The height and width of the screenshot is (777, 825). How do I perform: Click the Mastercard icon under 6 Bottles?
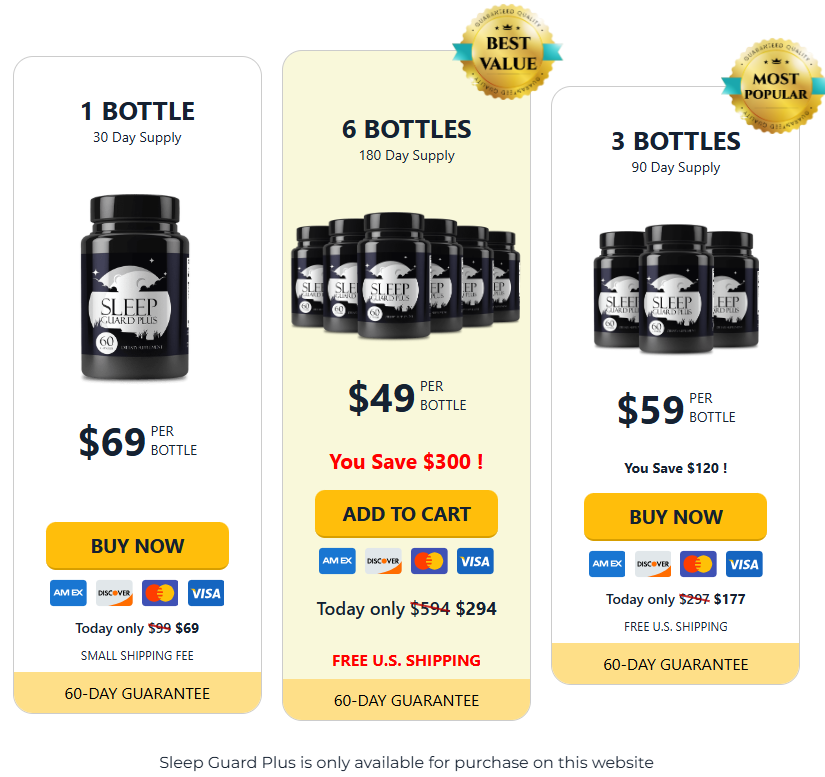(429, 561)
